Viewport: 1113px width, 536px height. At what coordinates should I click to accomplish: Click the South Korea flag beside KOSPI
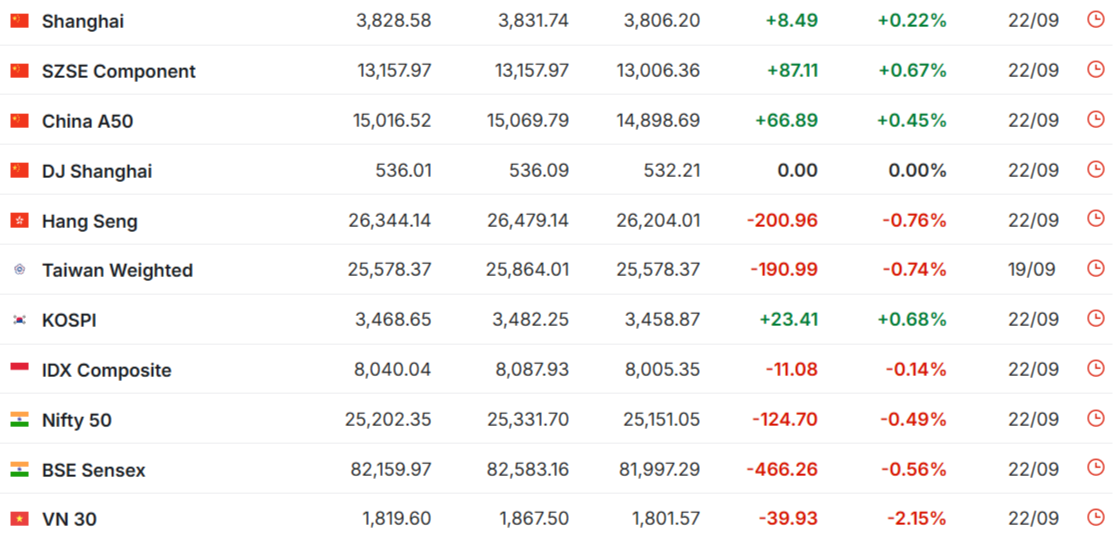(19, 320)
